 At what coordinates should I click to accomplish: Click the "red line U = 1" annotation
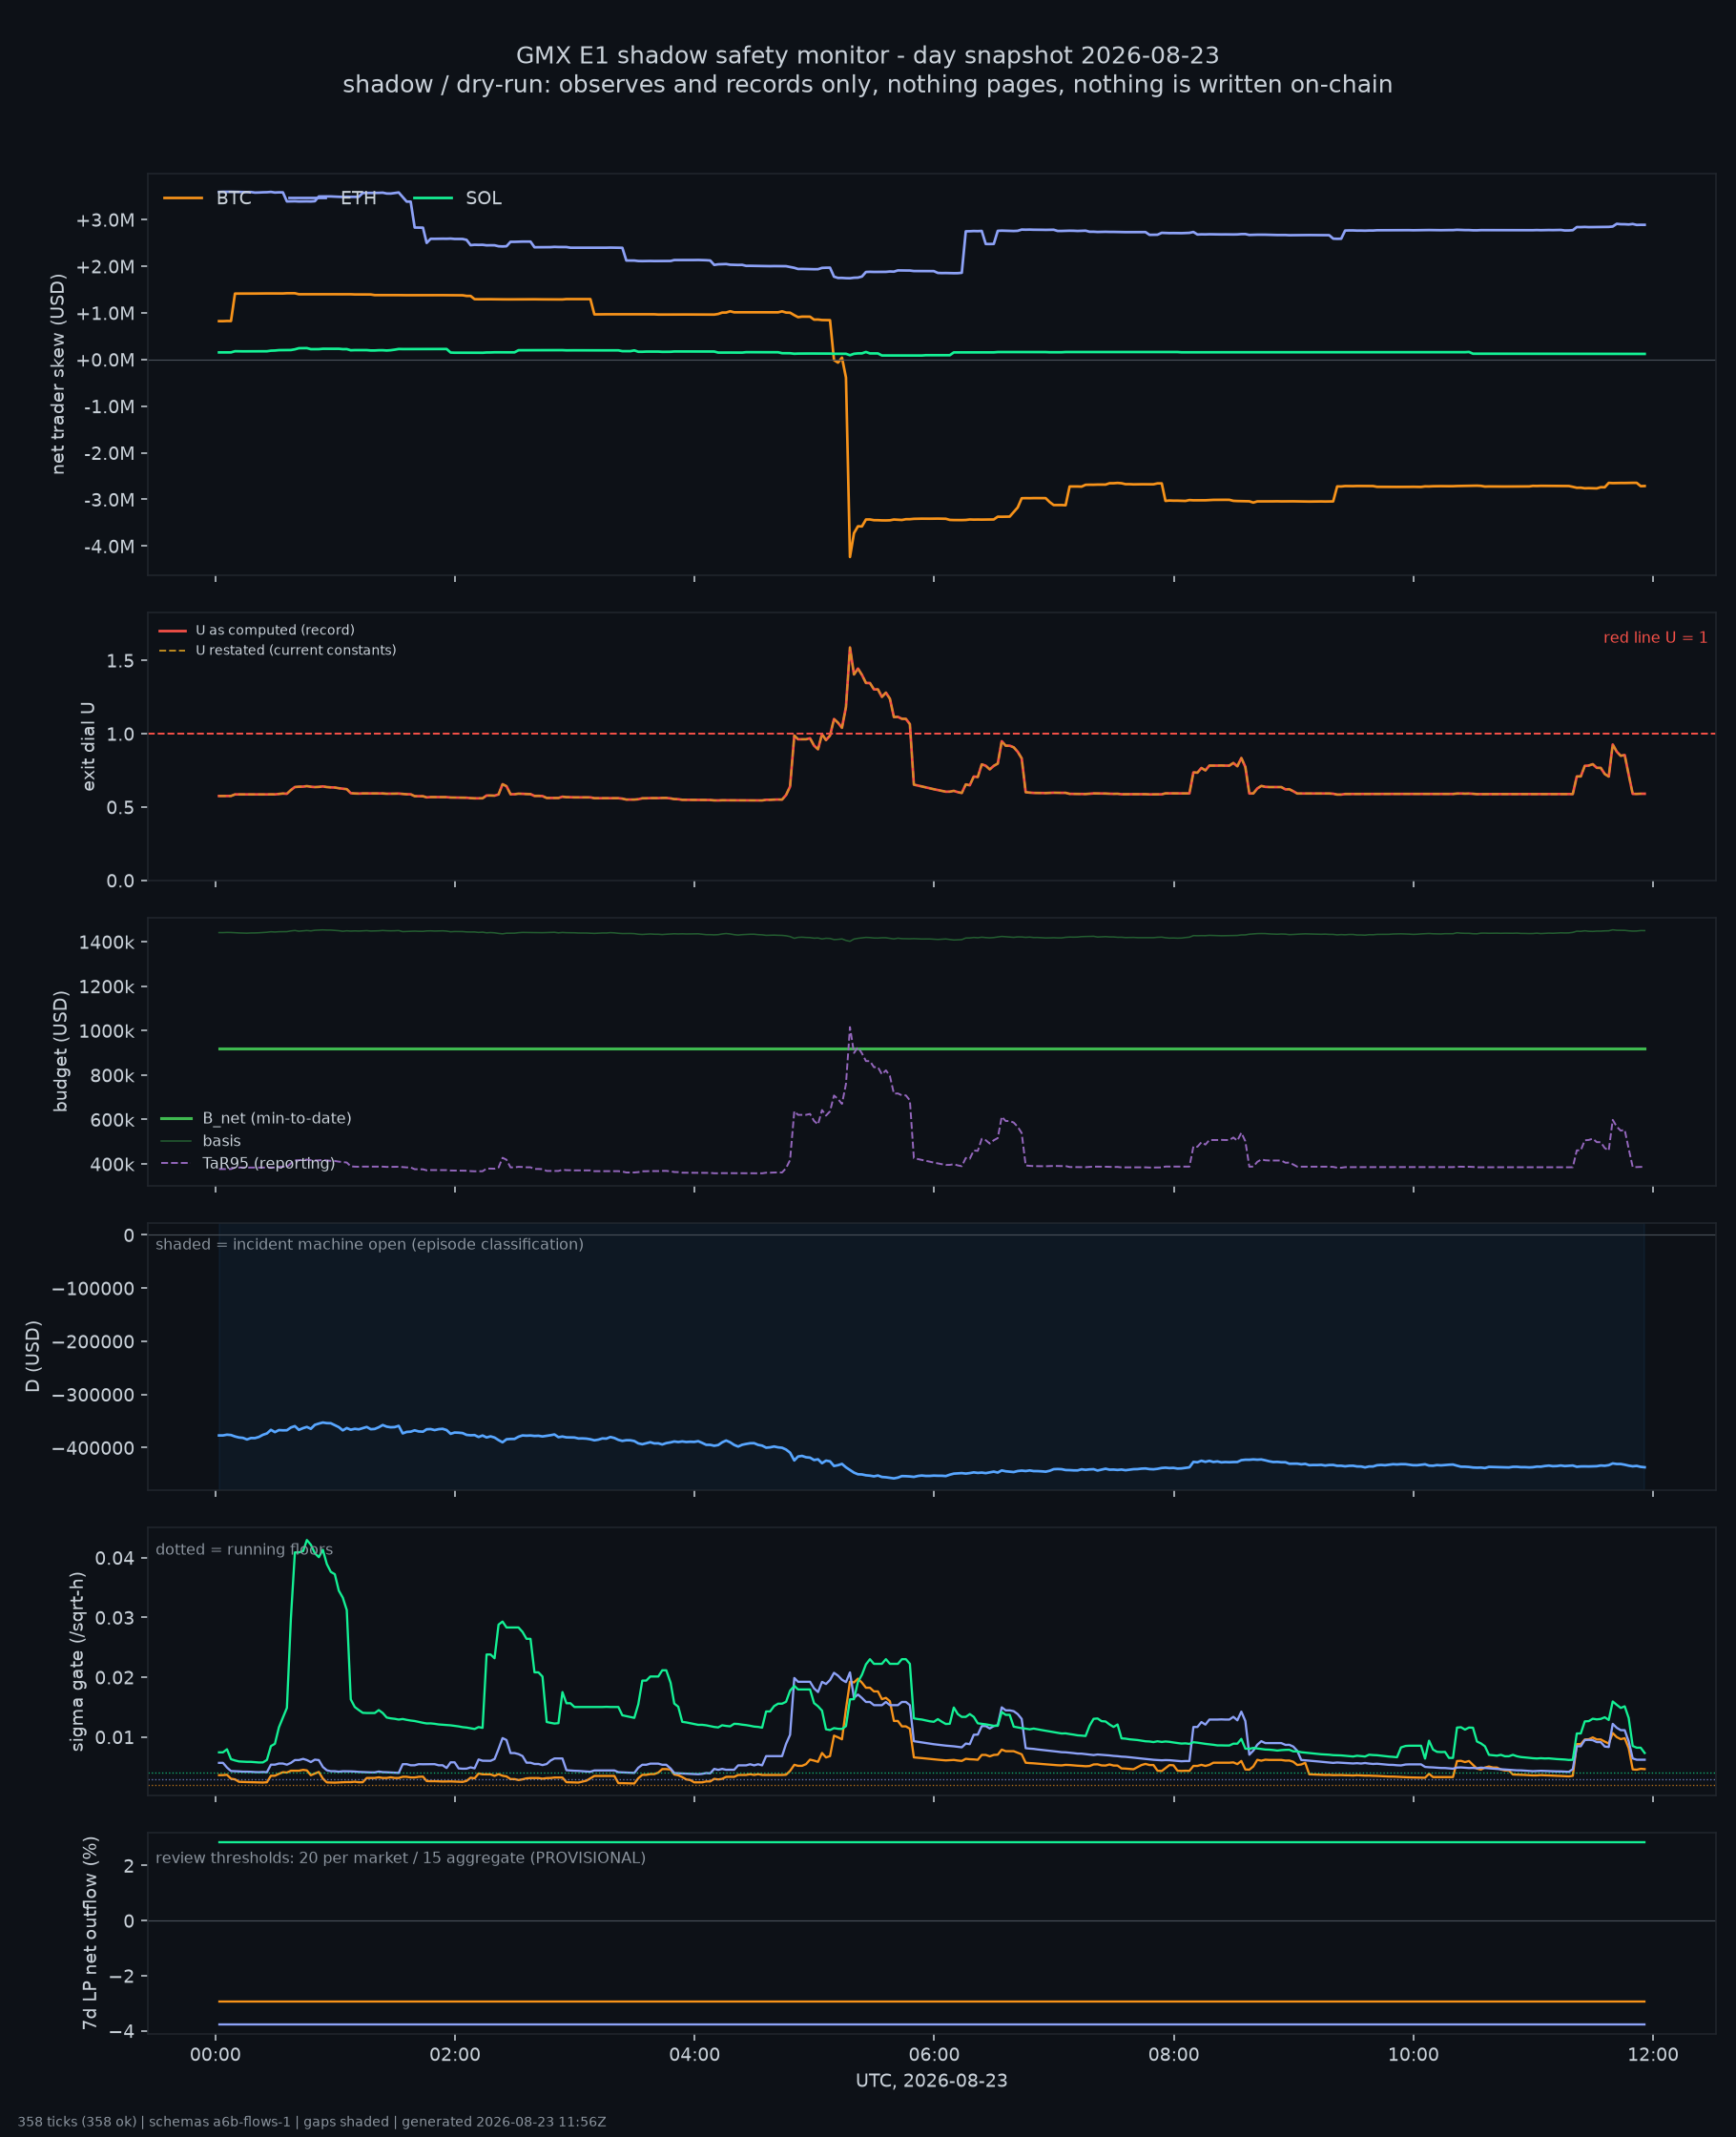(1655, 638)
